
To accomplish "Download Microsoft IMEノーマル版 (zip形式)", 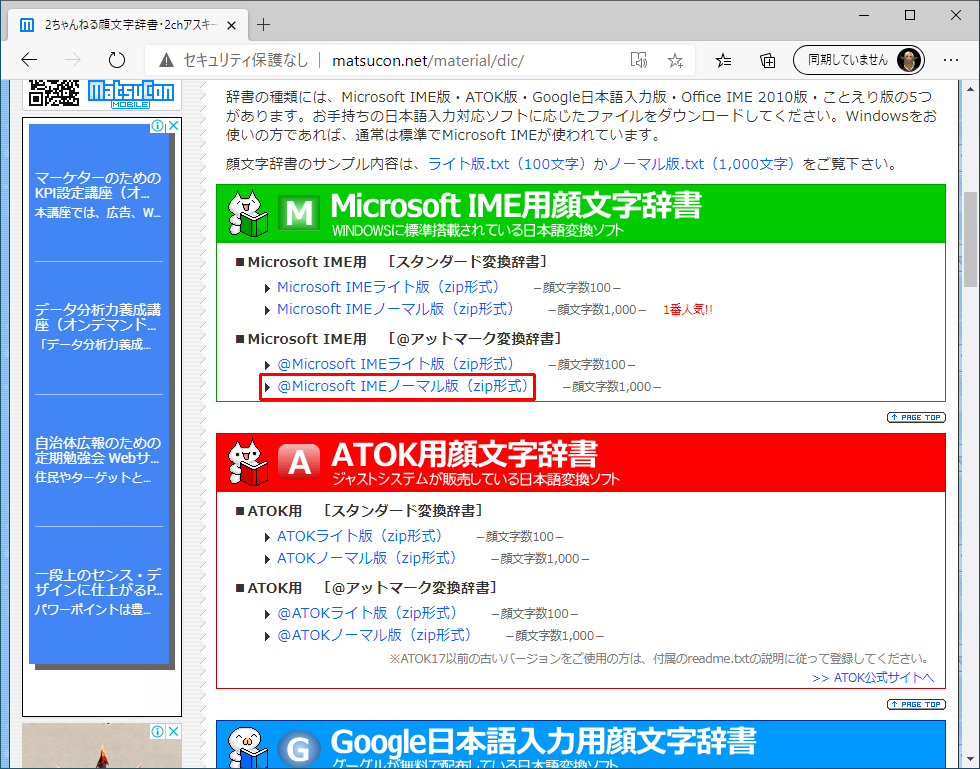I will (396, 309).
